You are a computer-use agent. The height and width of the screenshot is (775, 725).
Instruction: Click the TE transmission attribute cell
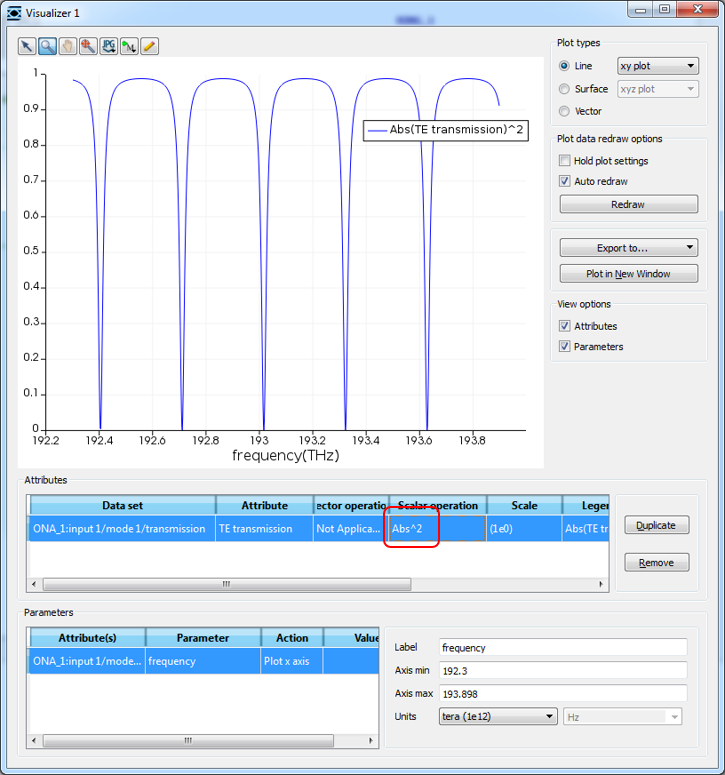[x=264, y=528]
